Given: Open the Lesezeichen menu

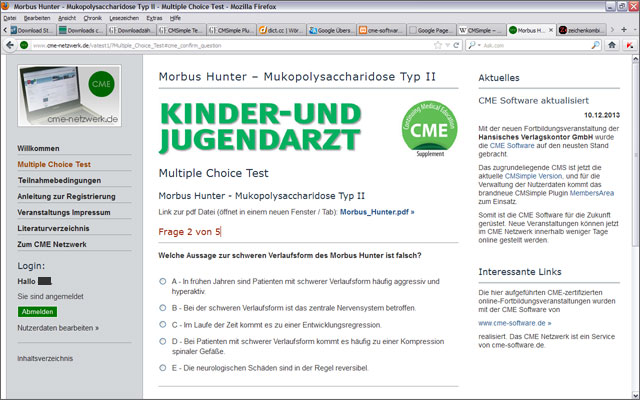Looking at the screenshot, I should click(124, 18).
